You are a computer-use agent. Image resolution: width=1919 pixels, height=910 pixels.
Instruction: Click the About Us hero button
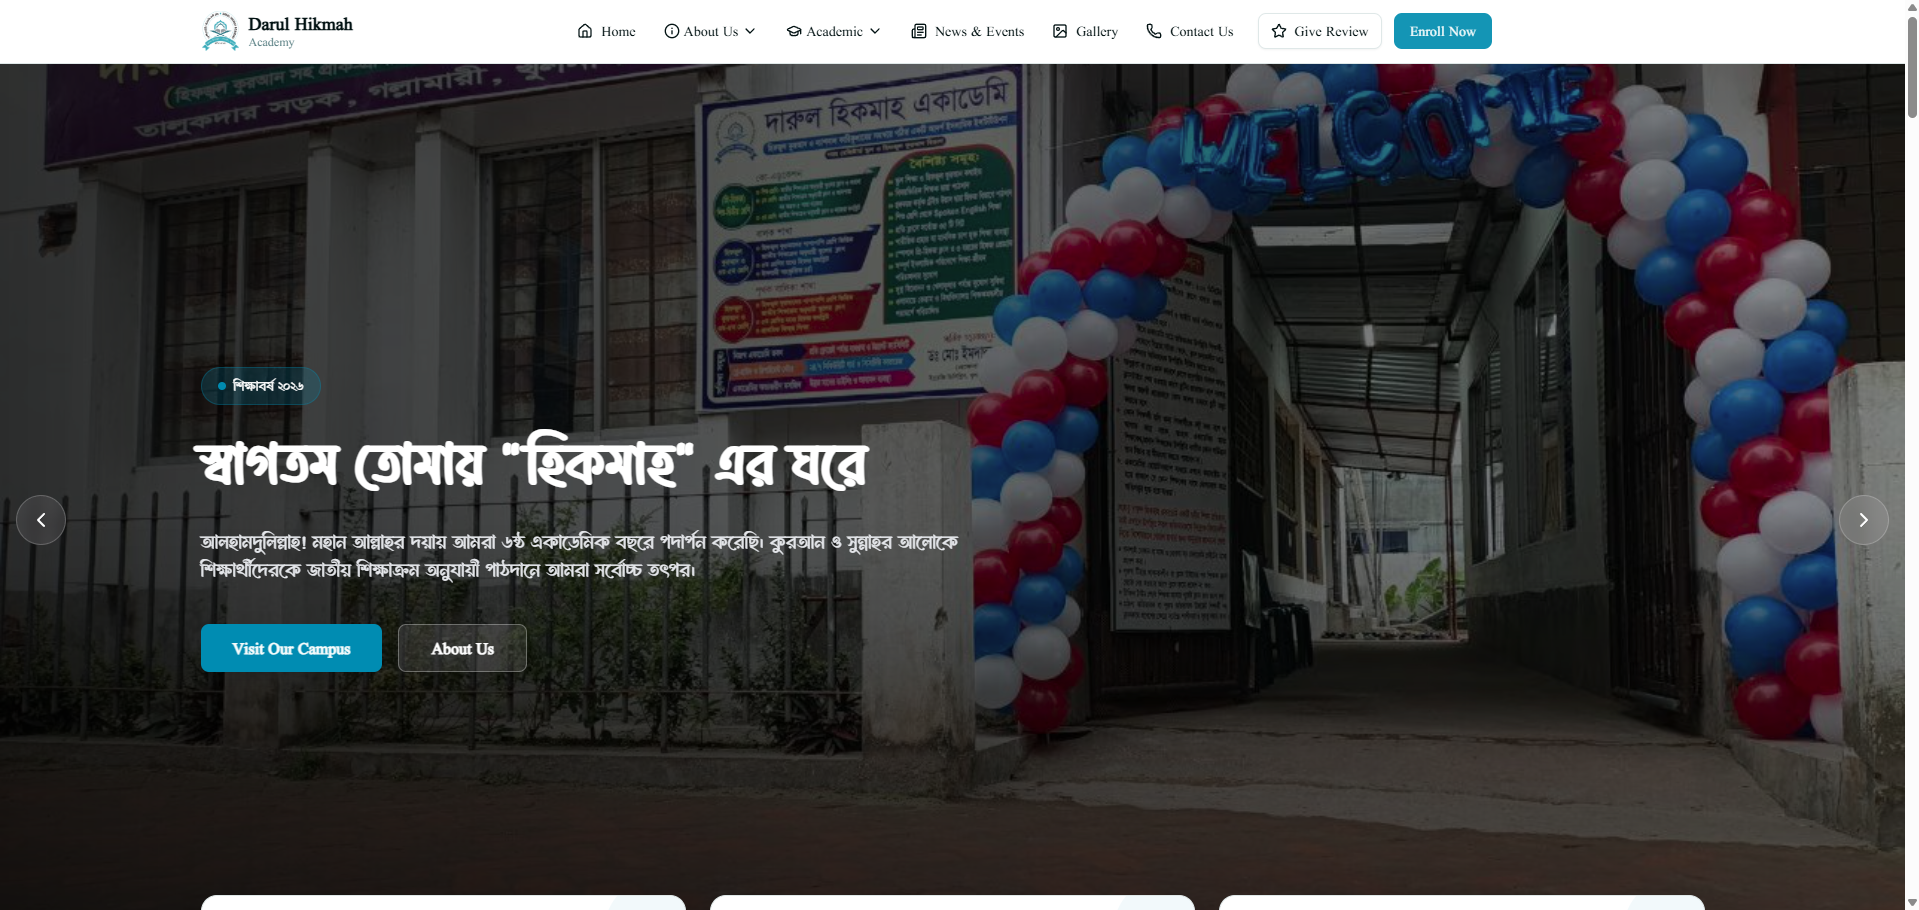462,648
